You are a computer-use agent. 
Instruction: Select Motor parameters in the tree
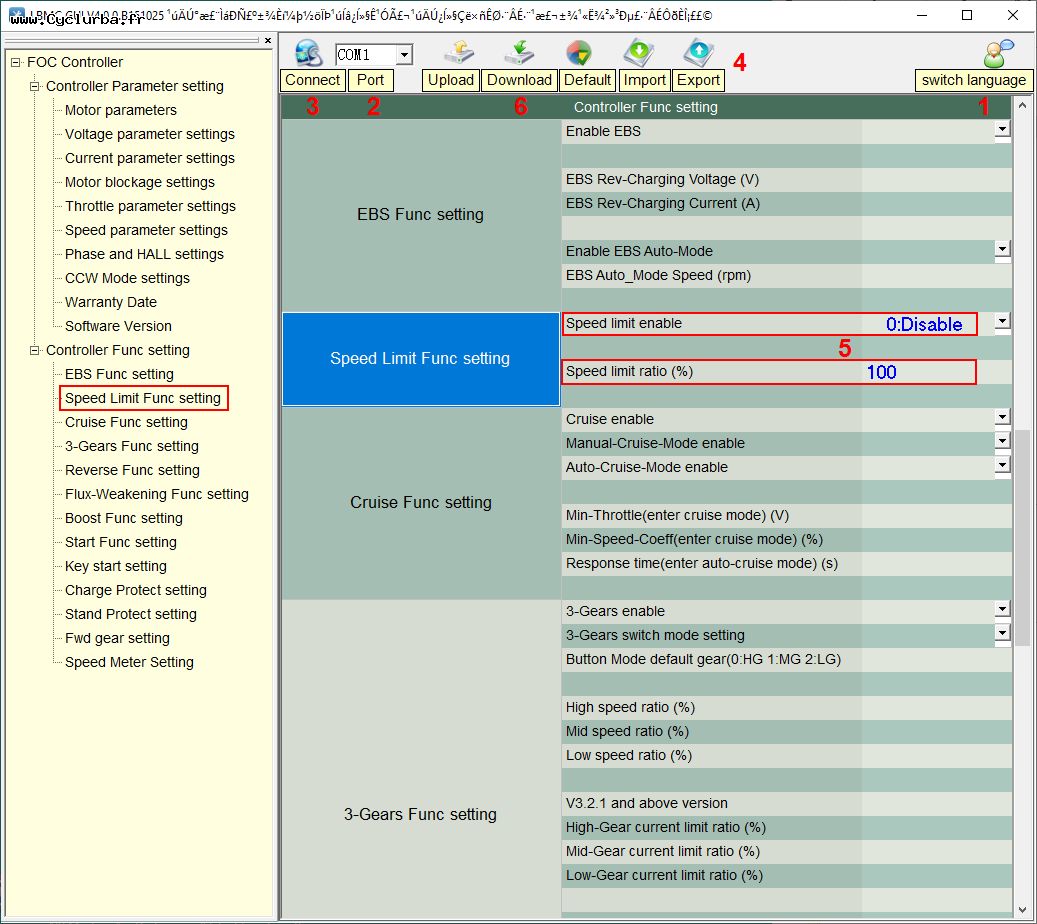click(x=120, y=110)
